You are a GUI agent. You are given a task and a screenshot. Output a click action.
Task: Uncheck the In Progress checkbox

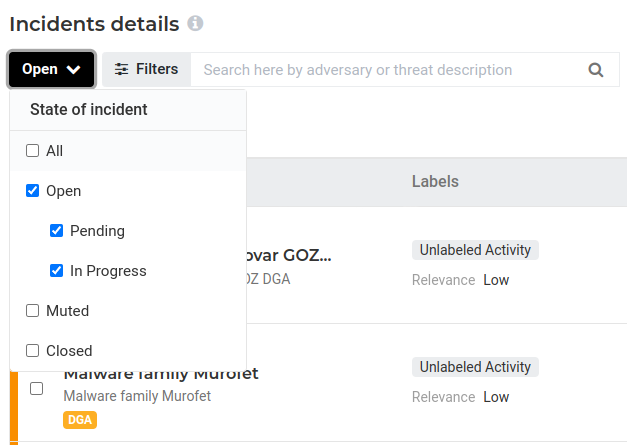pos(57,271)
